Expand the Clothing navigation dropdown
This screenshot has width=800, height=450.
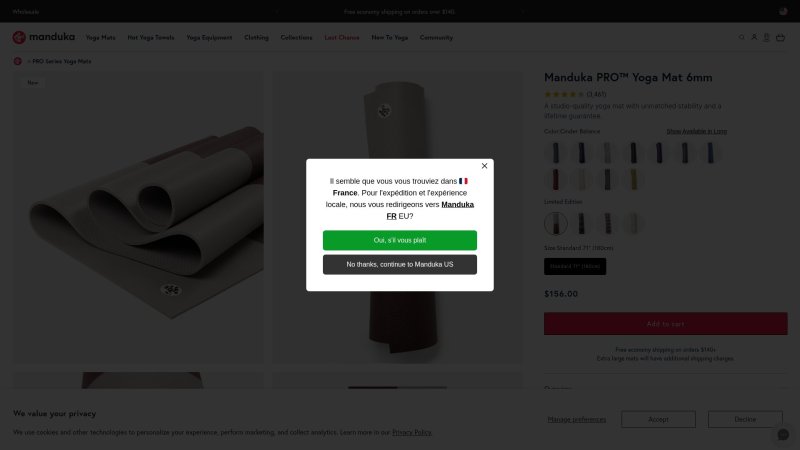click(256, 37)
